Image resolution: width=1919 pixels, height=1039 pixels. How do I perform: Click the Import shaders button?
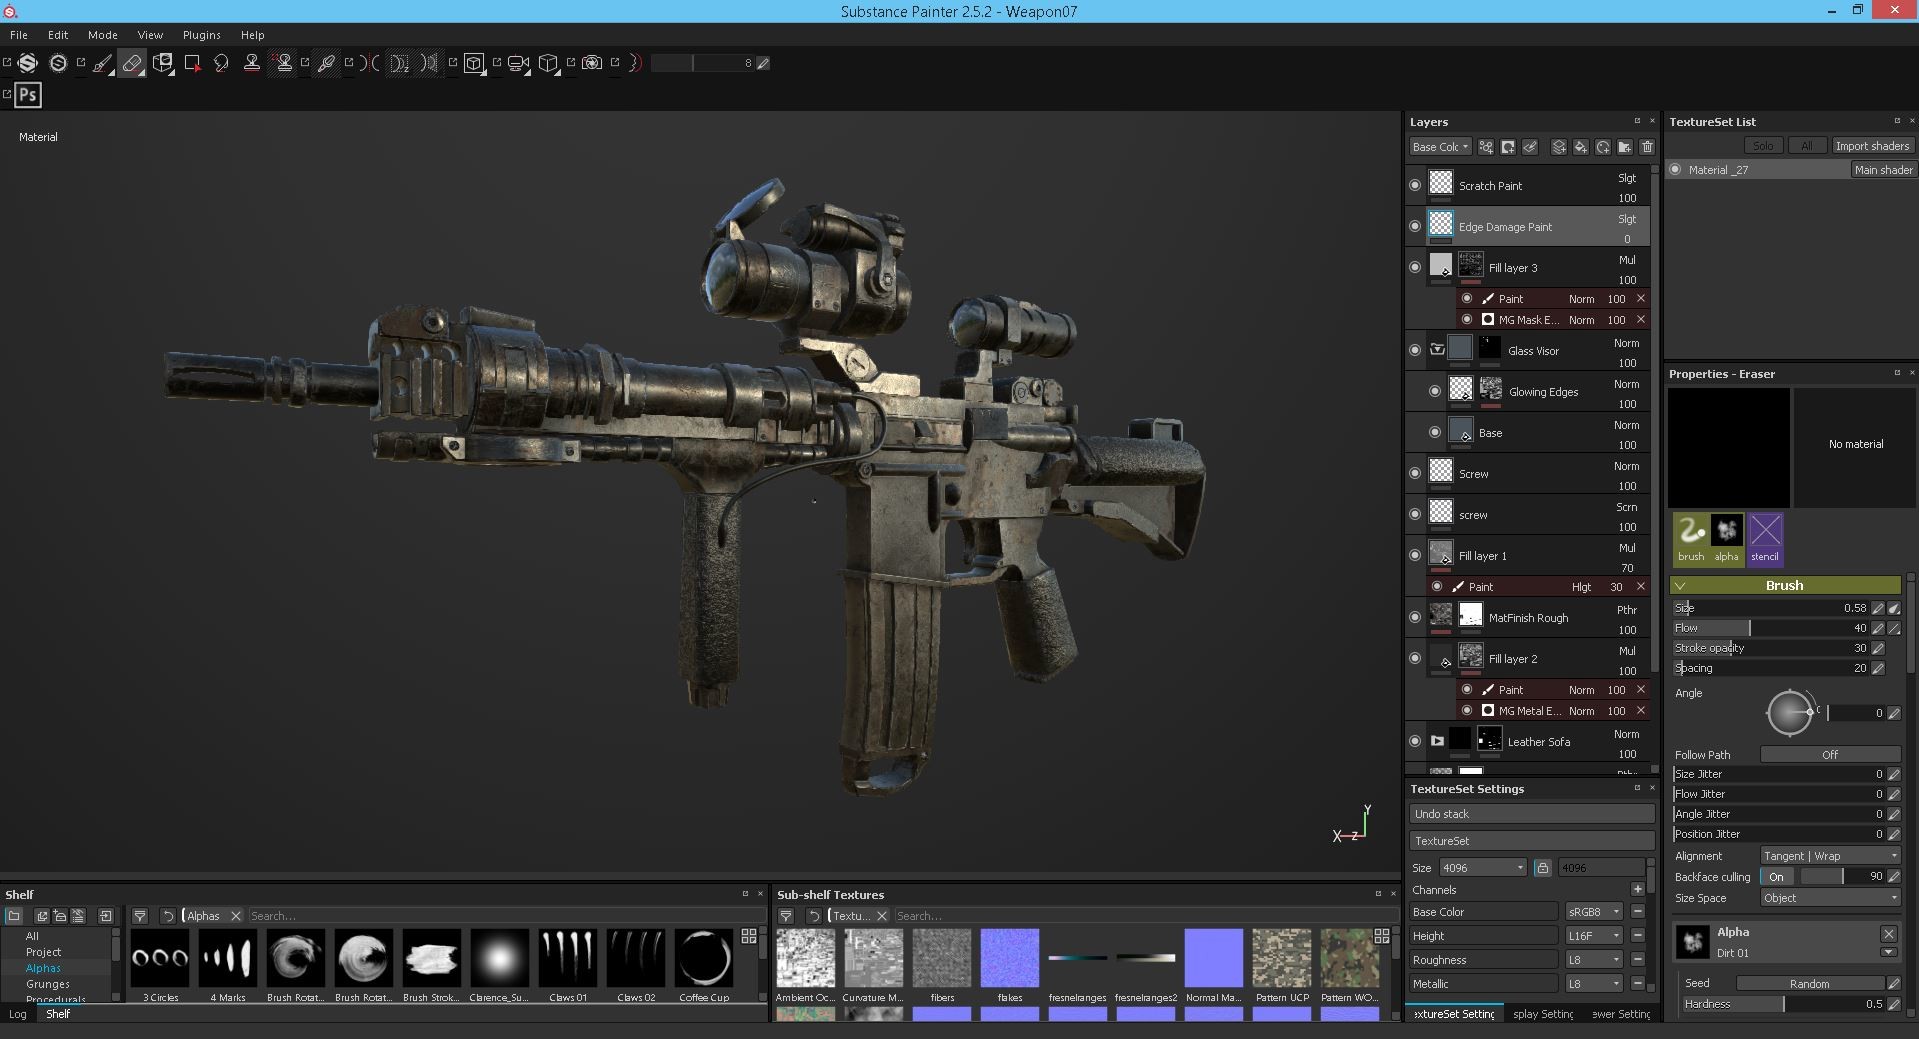pyautogui.click(x=1872, y=145)
